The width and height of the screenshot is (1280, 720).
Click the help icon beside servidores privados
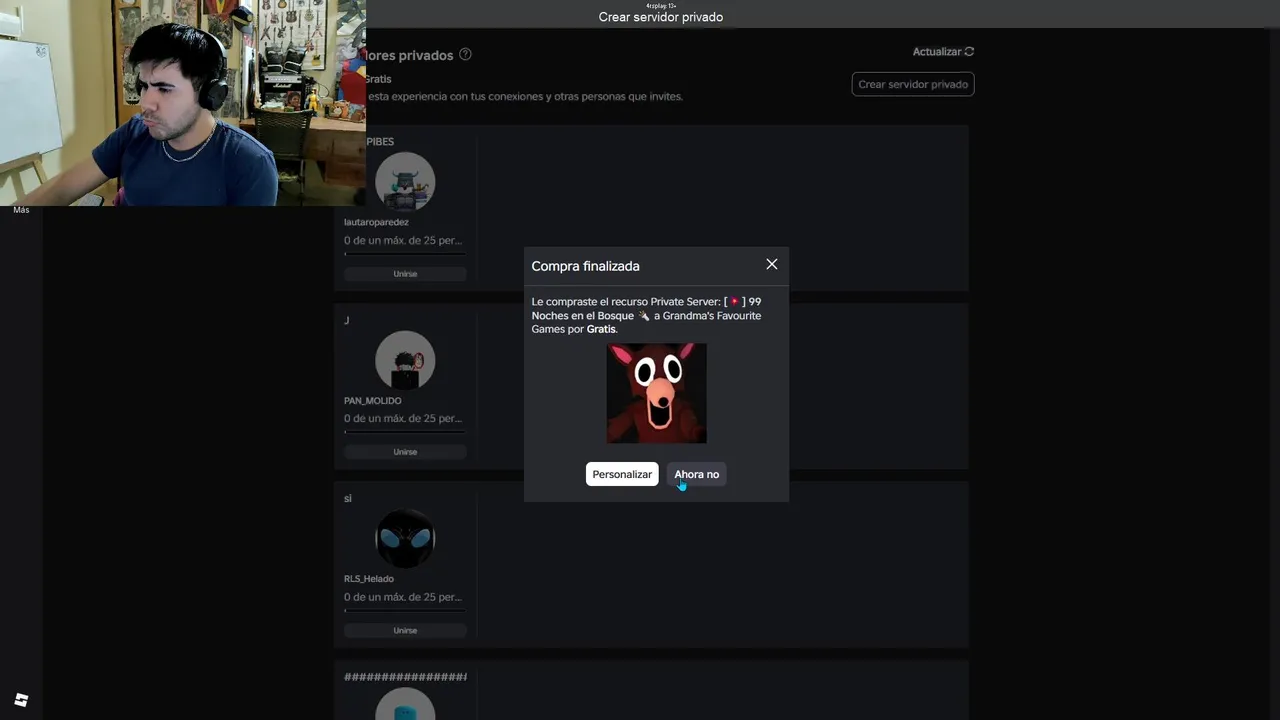point(465,54)
